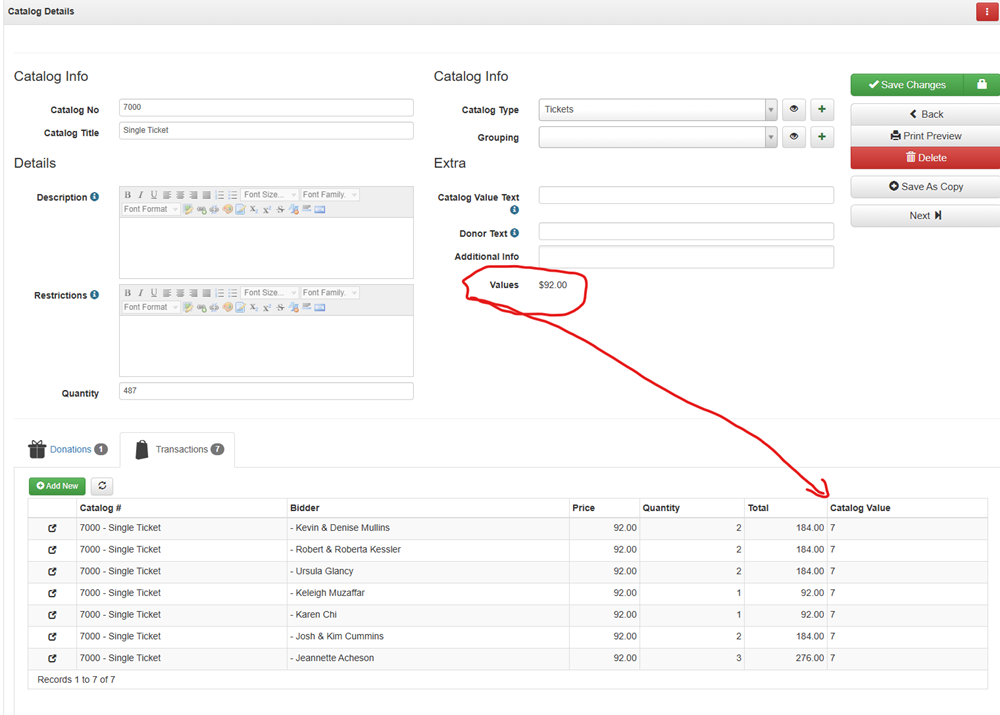
Task: View the selected Grouping via eye icon
Action: coord(794,137)
